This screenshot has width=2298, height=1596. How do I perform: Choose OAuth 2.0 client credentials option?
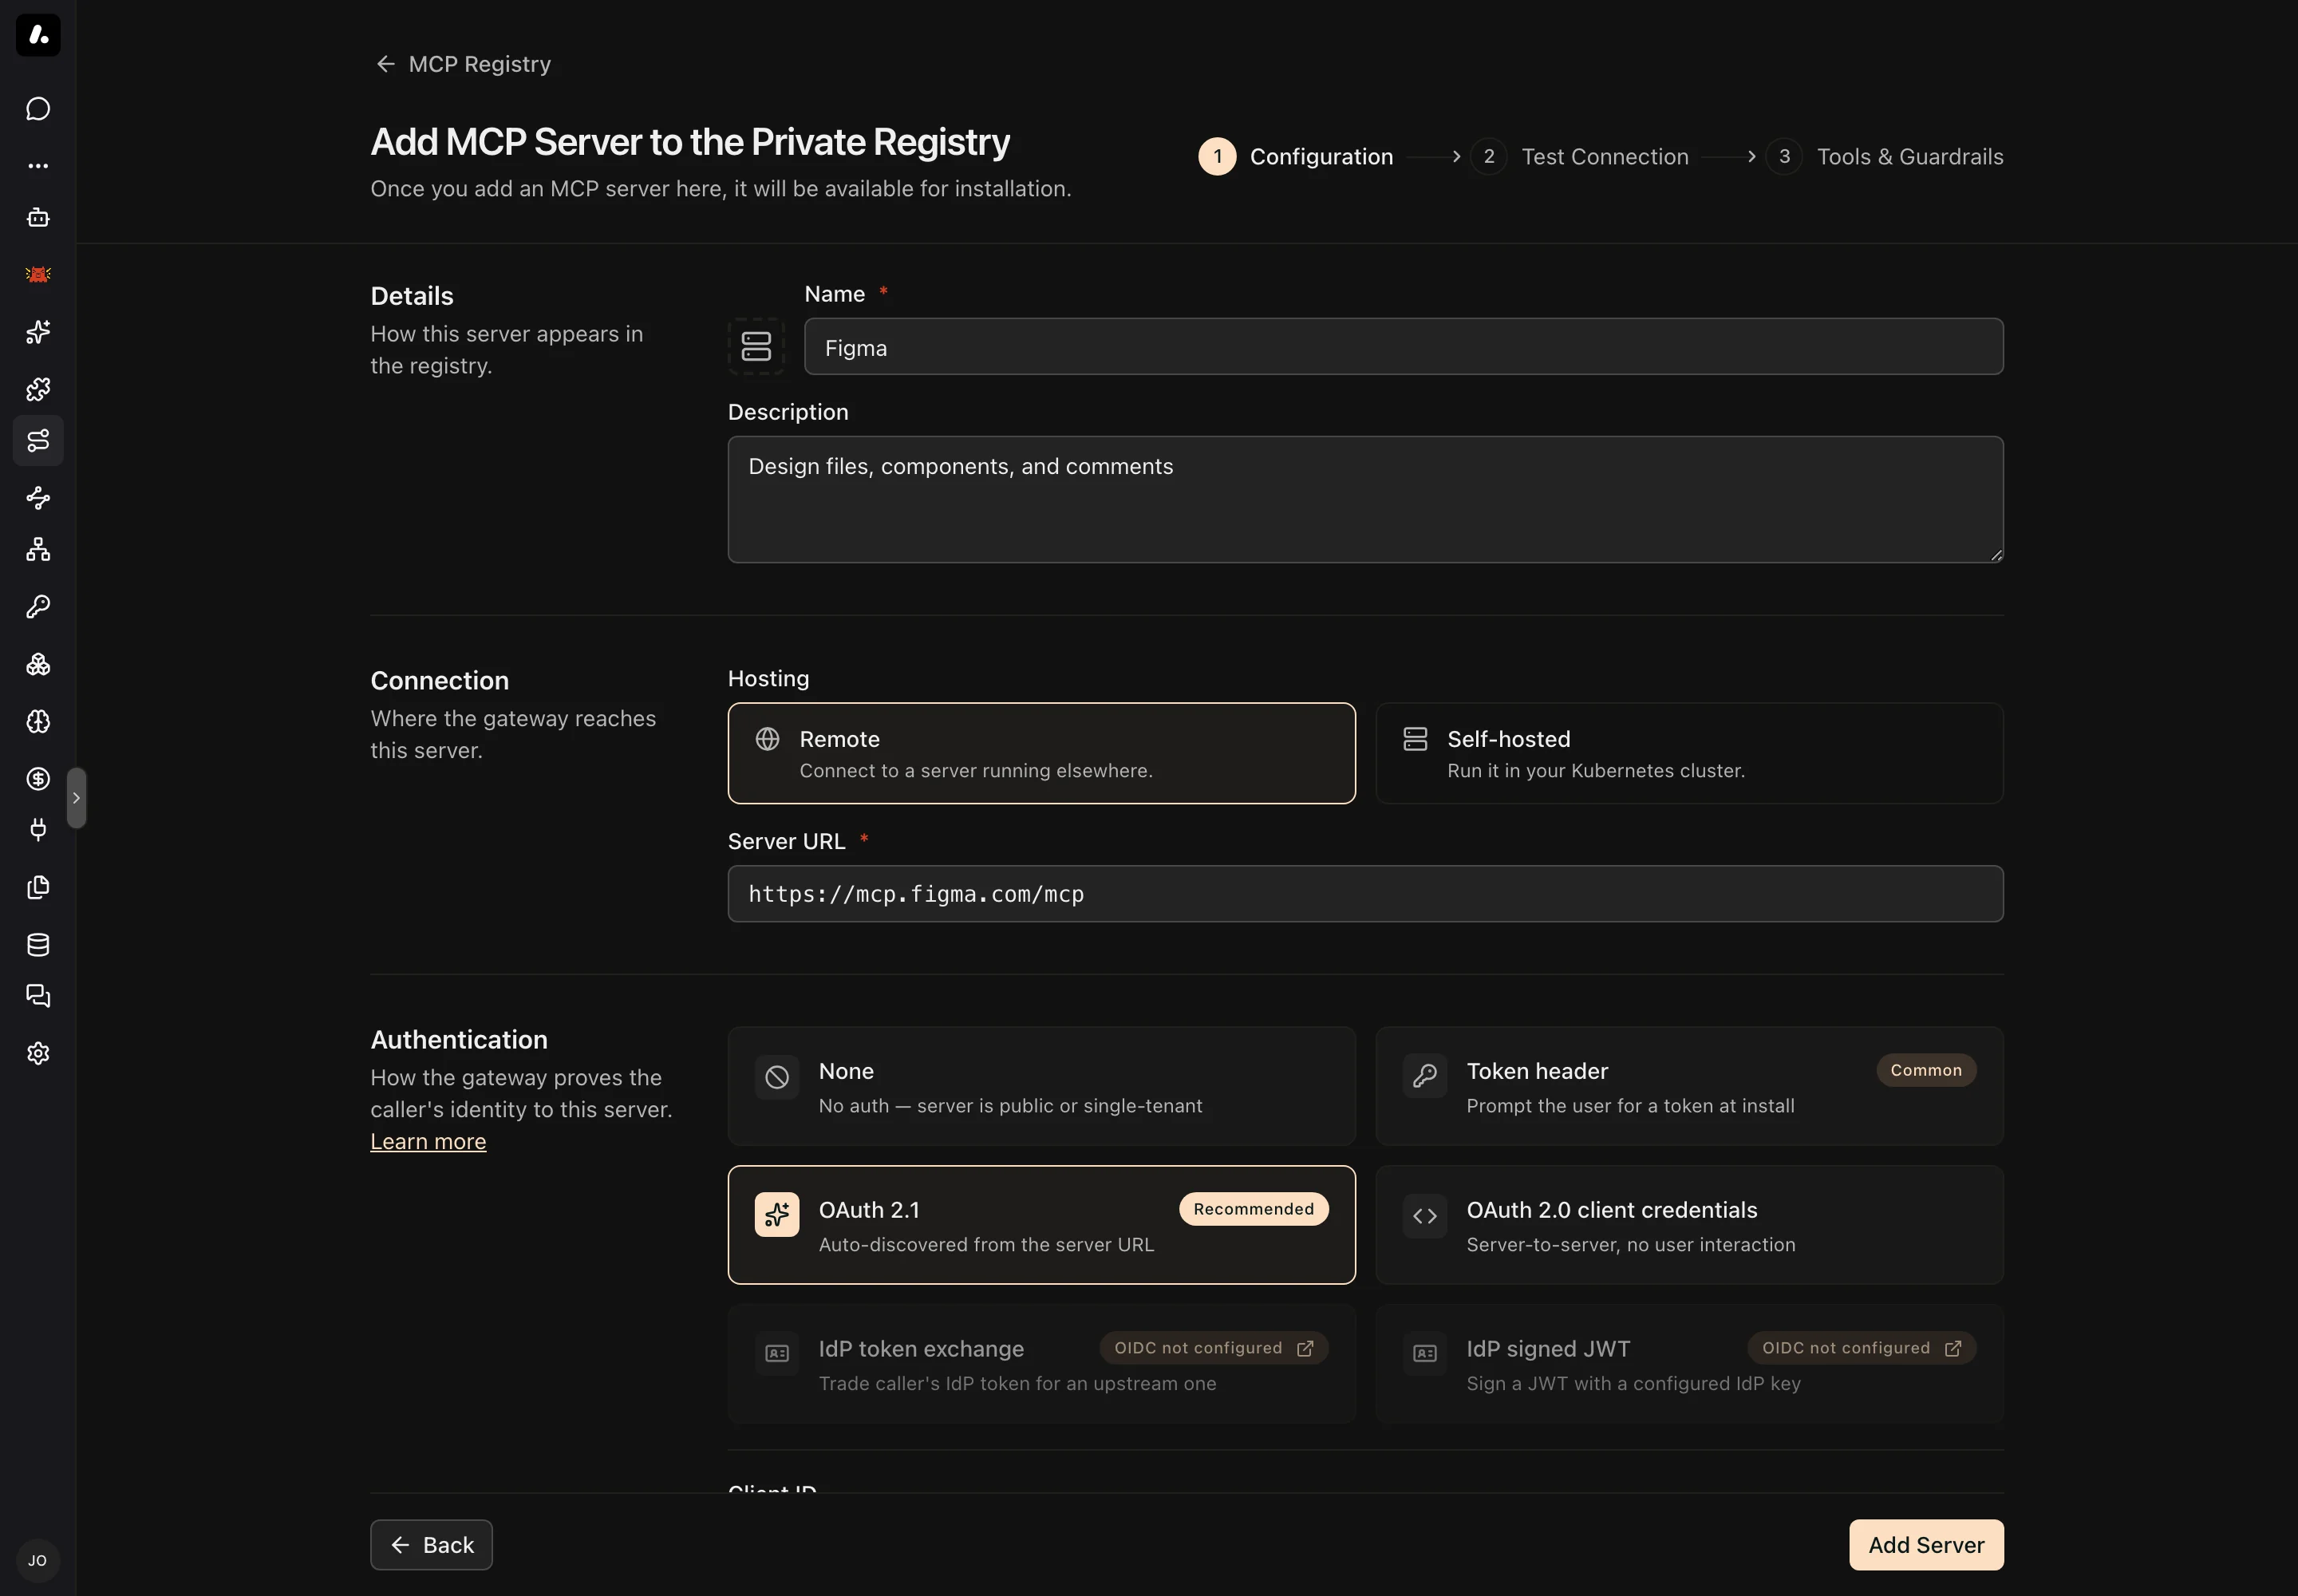1689,1225
